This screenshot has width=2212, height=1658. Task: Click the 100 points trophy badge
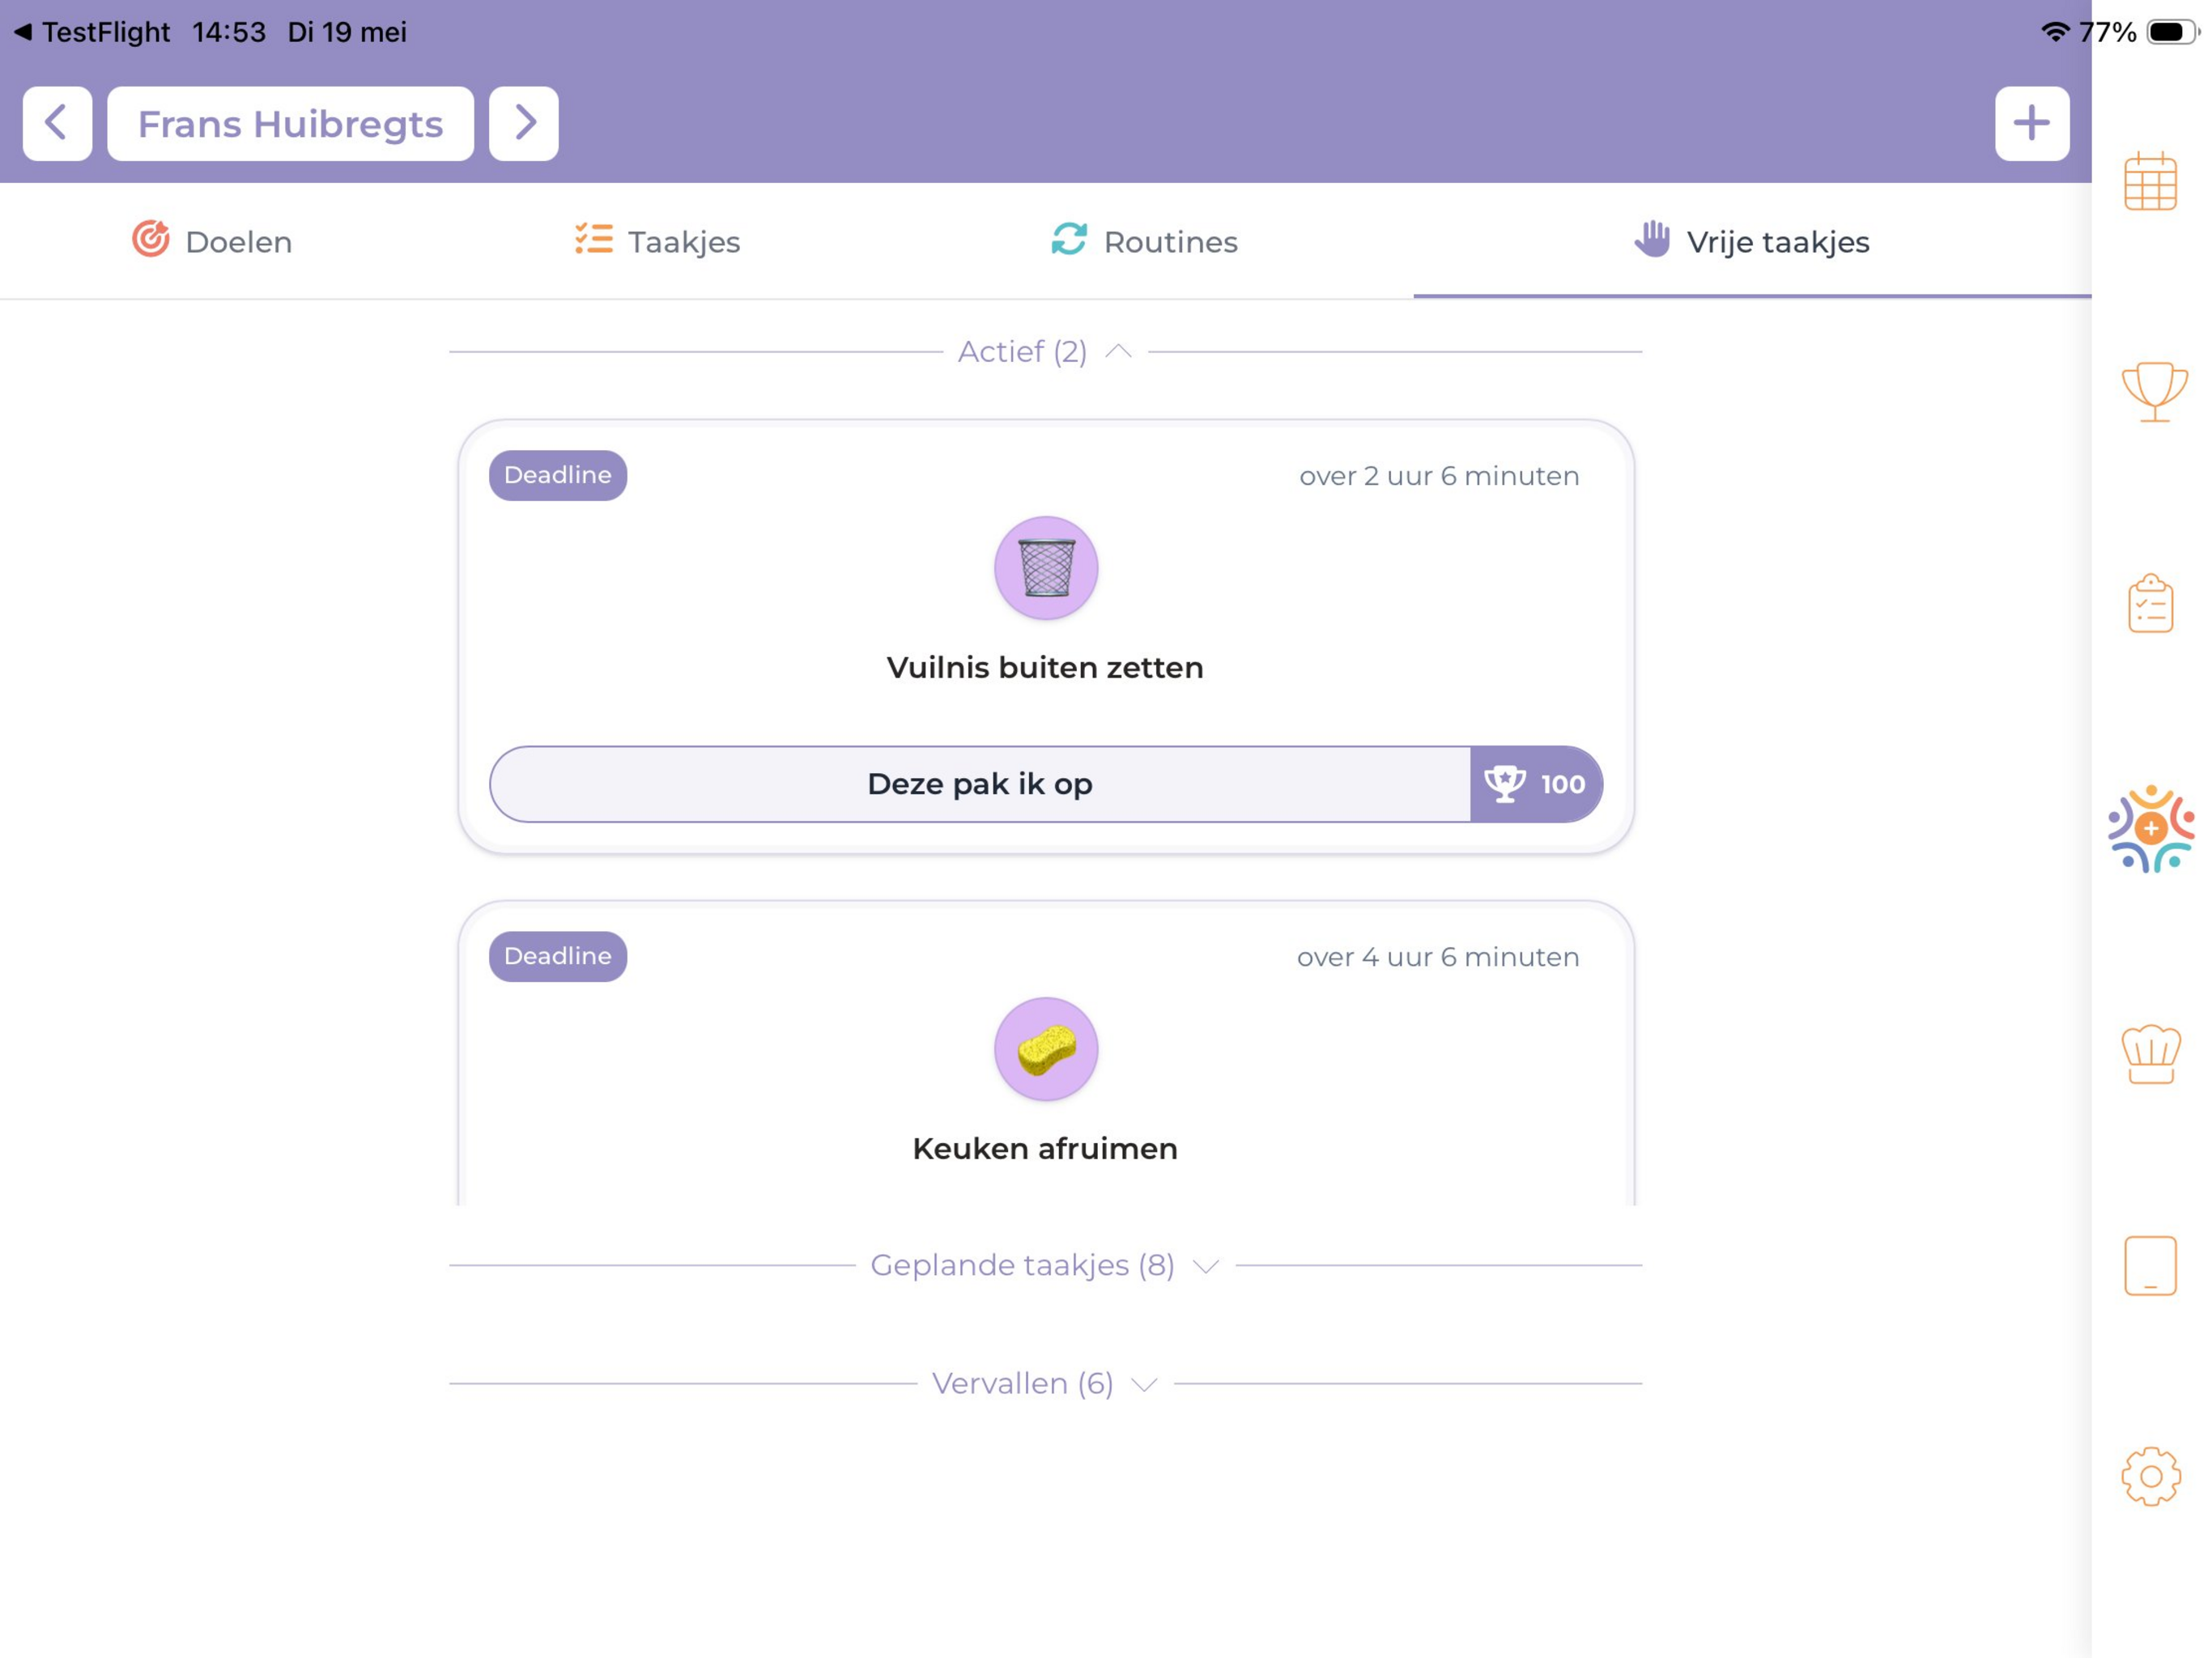1535,784
